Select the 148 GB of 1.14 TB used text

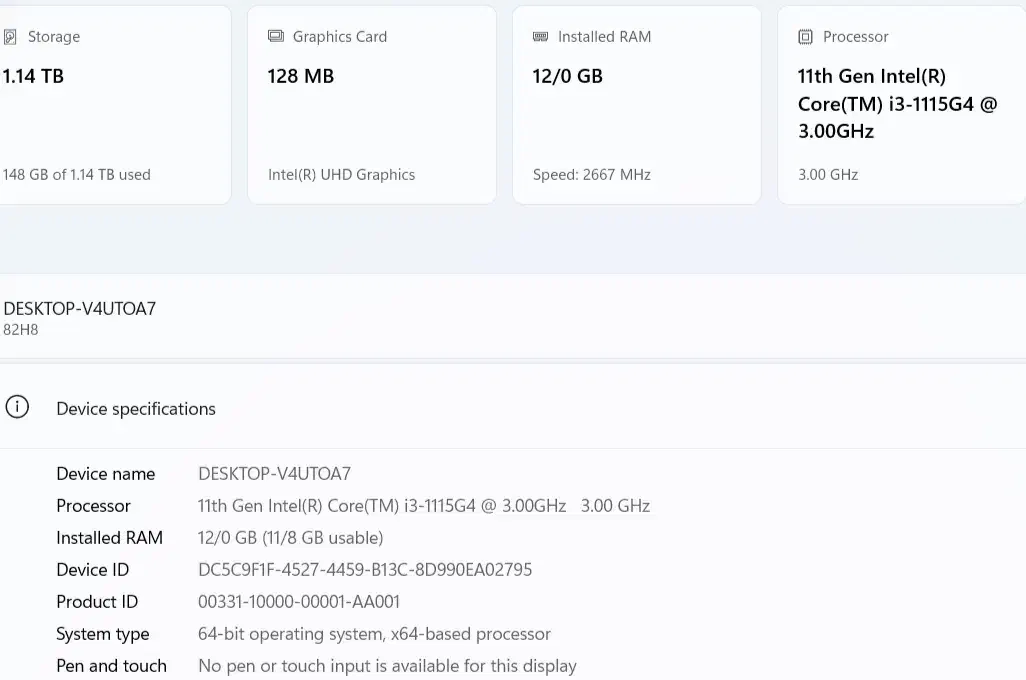click(77, 175)
